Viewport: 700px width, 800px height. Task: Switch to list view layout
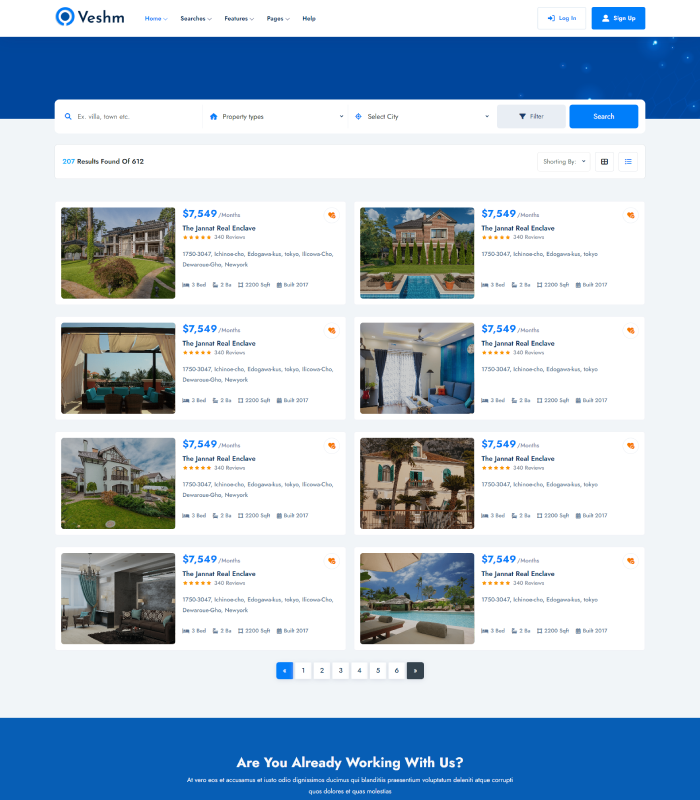tap(628, 161)
